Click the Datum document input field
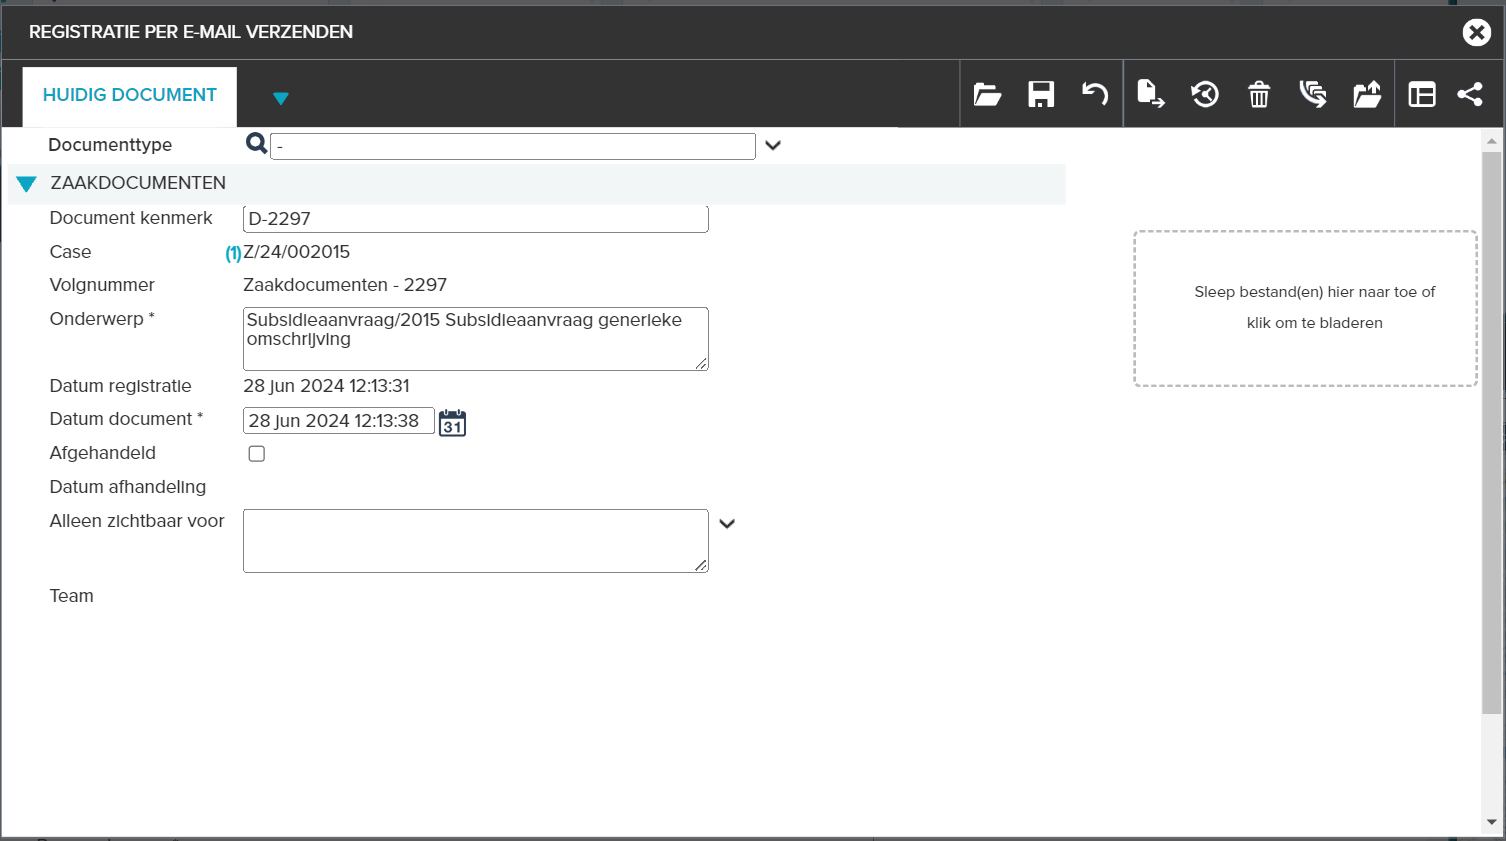The height and width of the screenshot is (841, 1506). [339, 421]
